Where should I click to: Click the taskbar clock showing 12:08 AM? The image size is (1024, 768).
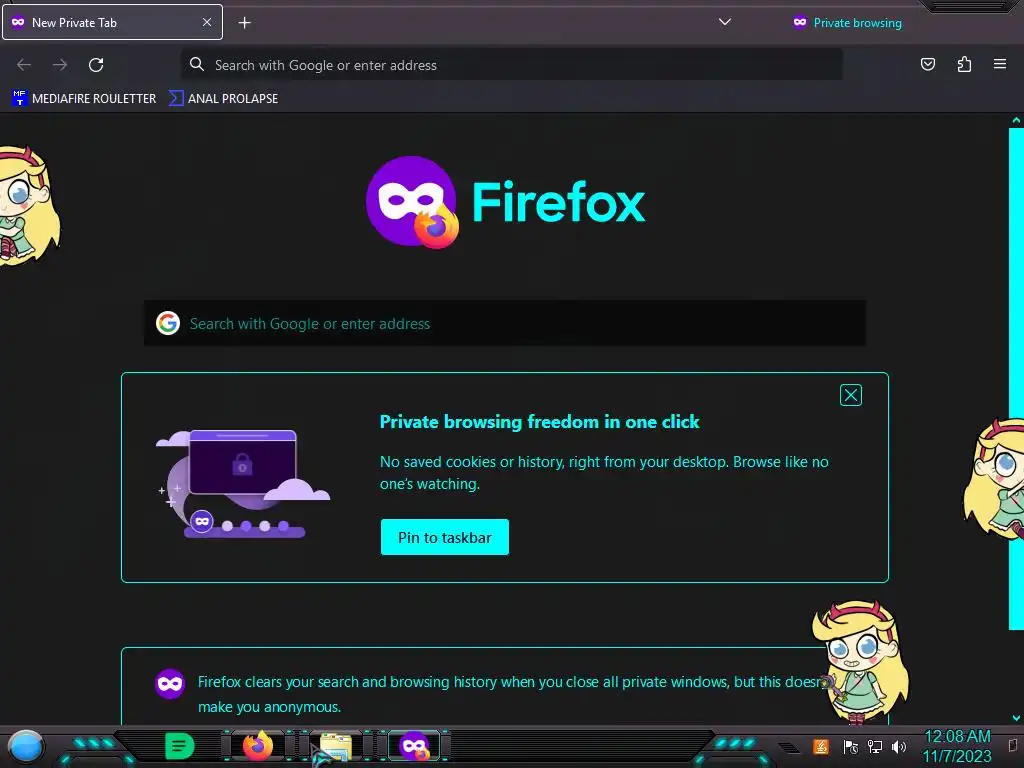[957, 746]
